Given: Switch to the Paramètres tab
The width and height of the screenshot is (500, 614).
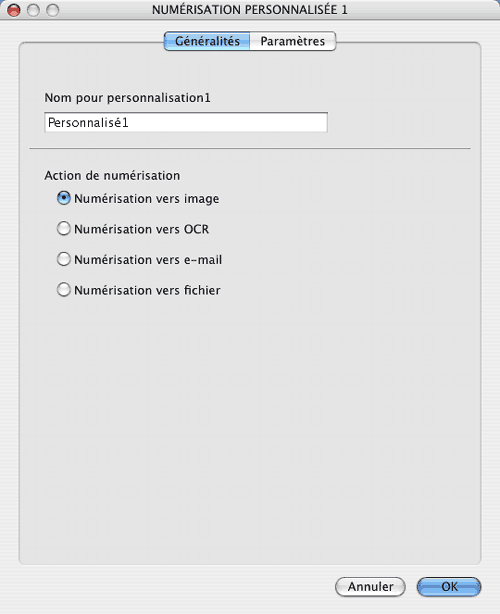Looking at the screenshot, I should click(x=293, y=41).
